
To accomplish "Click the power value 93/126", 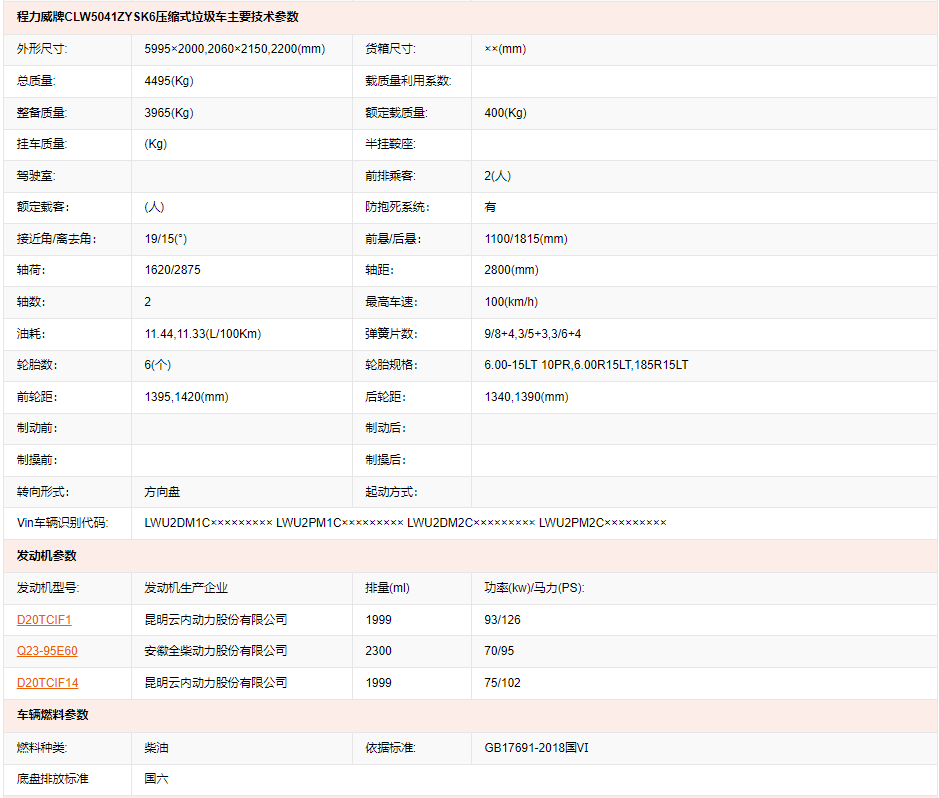I will pos(502,620).
